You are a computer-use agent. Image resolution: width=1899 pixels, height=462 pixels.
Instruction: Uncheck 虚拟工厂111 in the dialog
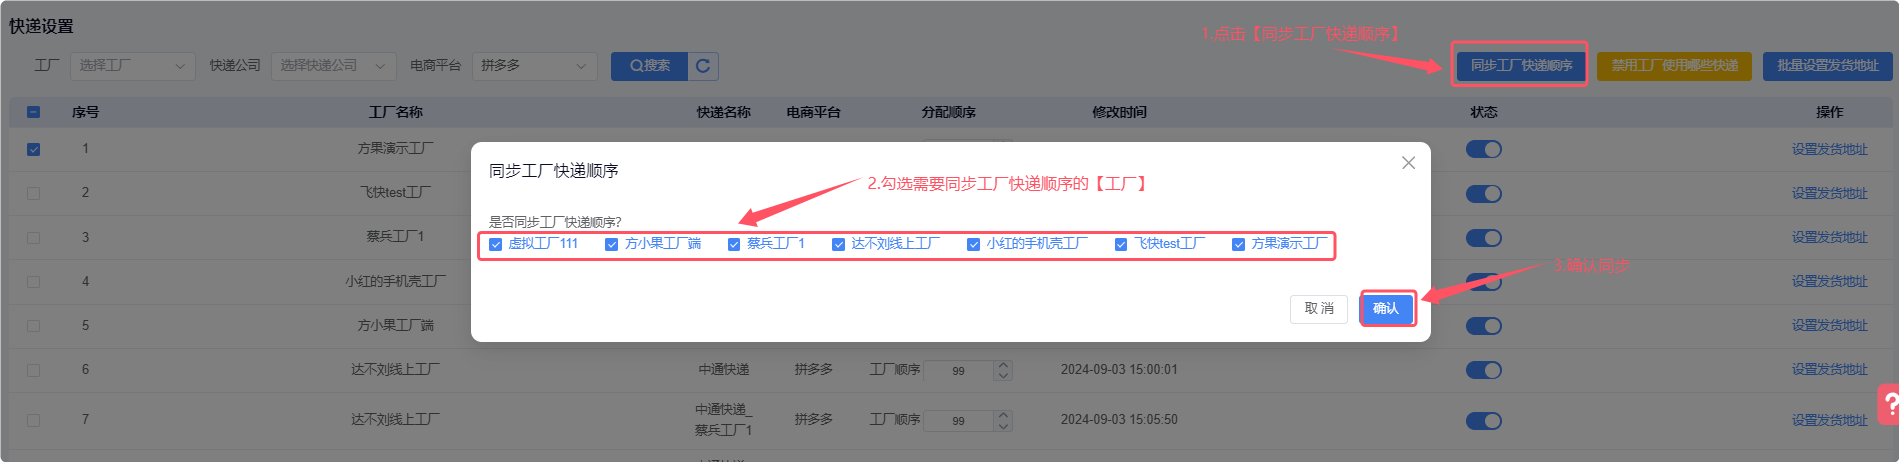click(x=495, y=244)
